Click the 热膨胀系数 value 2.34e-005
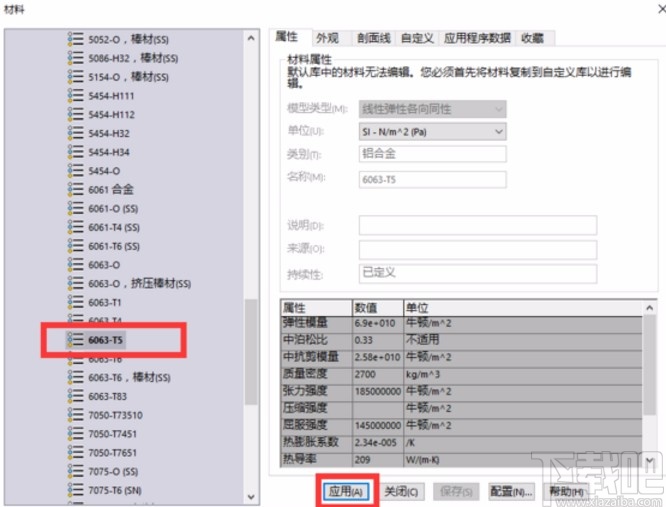The image size is (666, 507). pos(375,442)
